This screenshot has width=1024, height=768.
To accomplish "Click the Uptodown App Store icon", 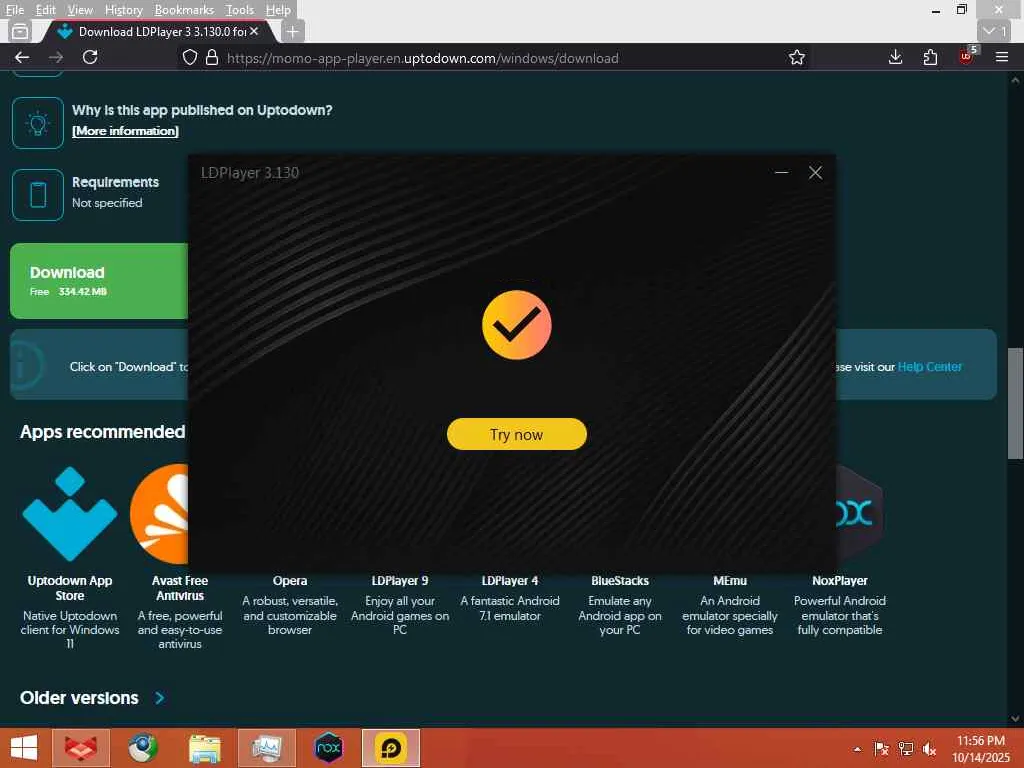I will pos(69,515).
